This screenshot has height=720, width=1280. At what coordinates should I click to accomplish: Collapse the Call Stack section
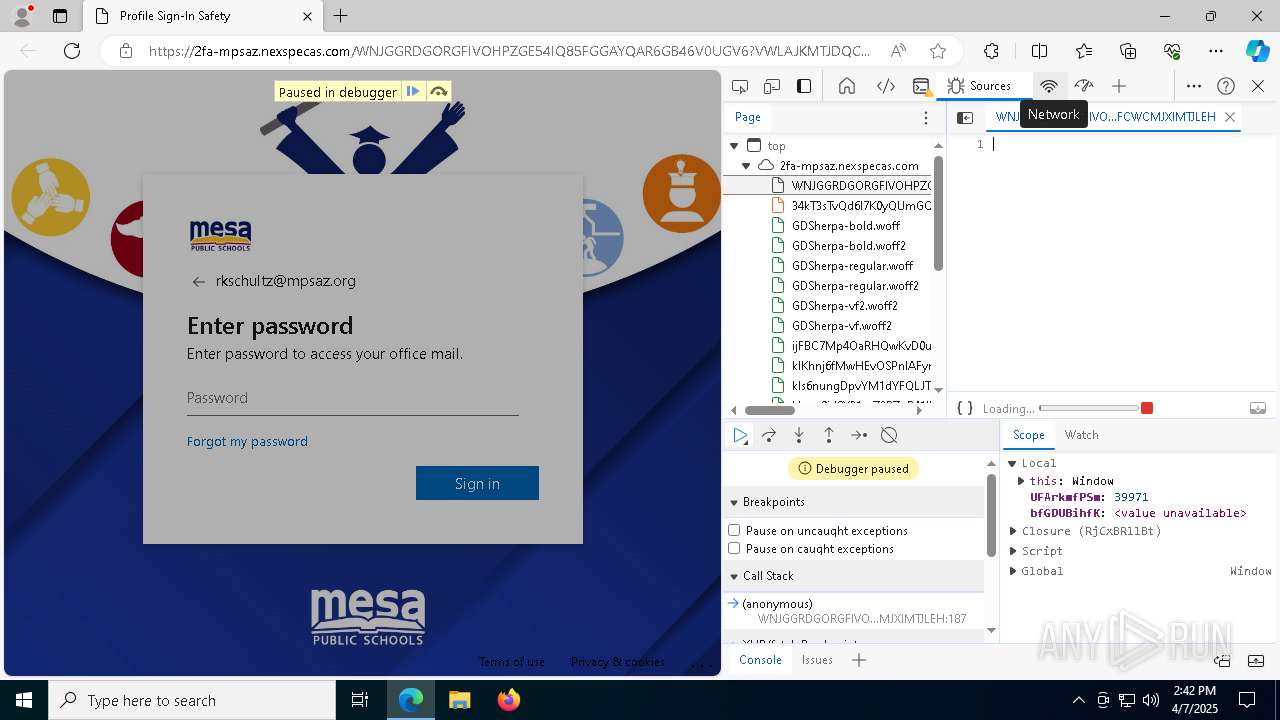tap(733, 576)
